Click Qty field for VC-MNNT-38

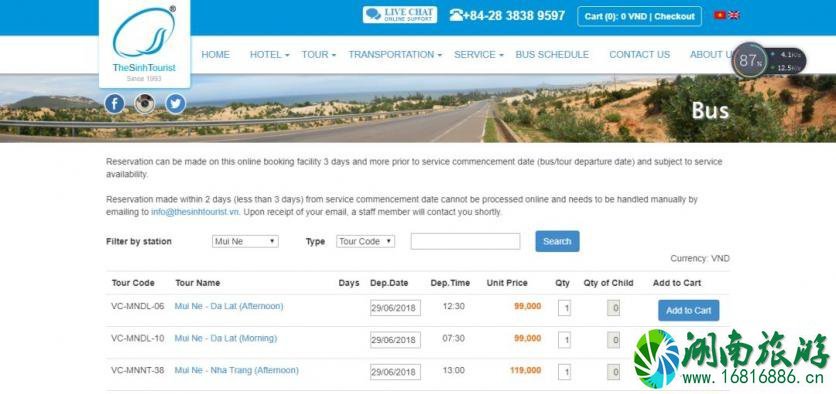(564, 372)
